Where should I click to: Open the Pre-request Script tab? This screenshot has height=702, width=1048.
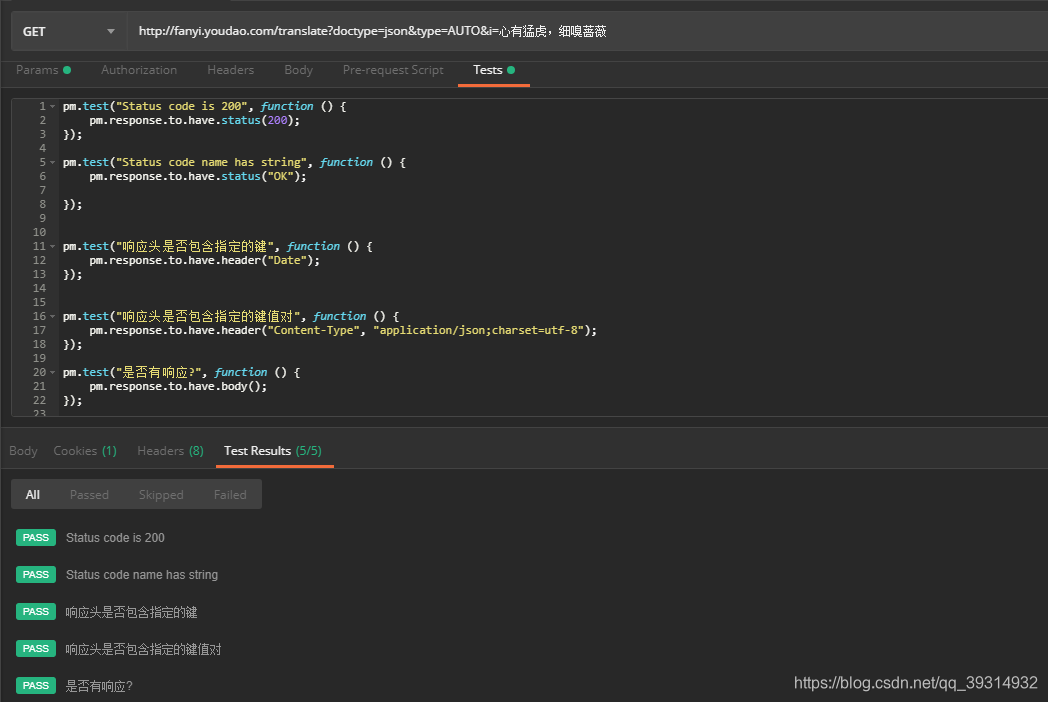[x=393, y=70]
